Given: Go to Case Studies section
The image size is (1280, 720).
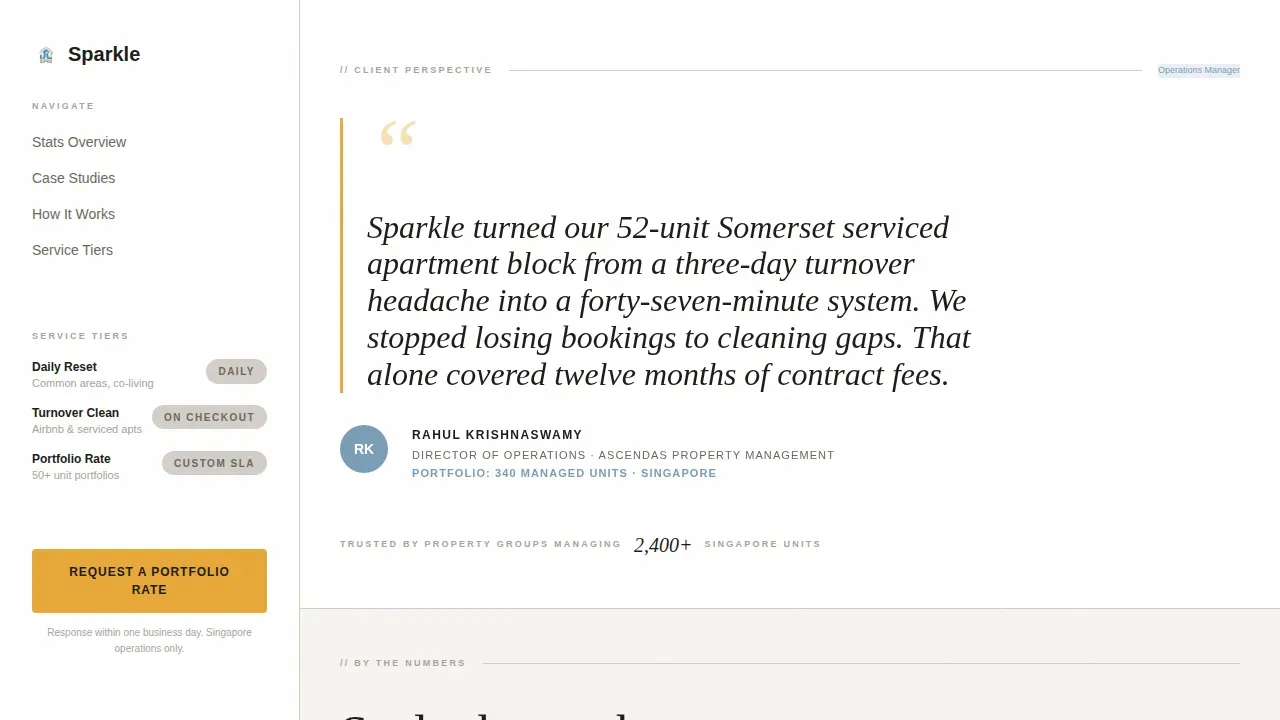Looking at the screenshot, I should [73, 178].
